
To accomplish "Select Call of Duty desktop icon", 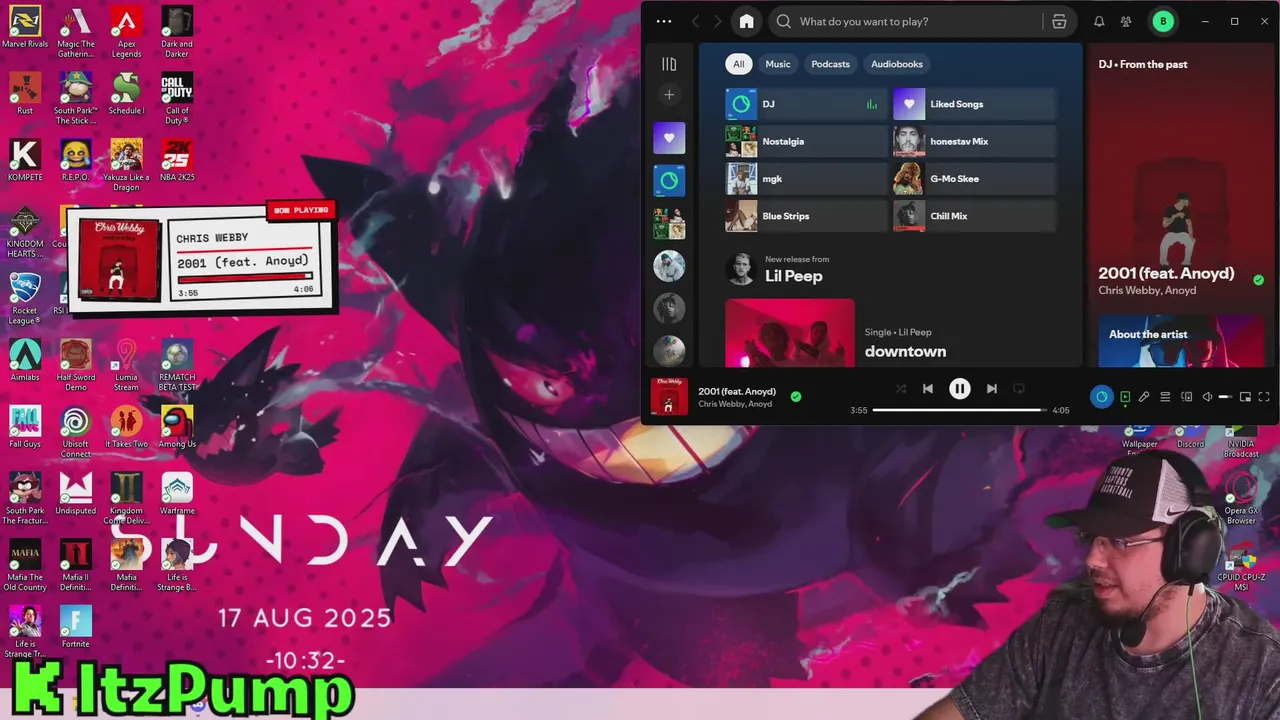I will point(177,99).
